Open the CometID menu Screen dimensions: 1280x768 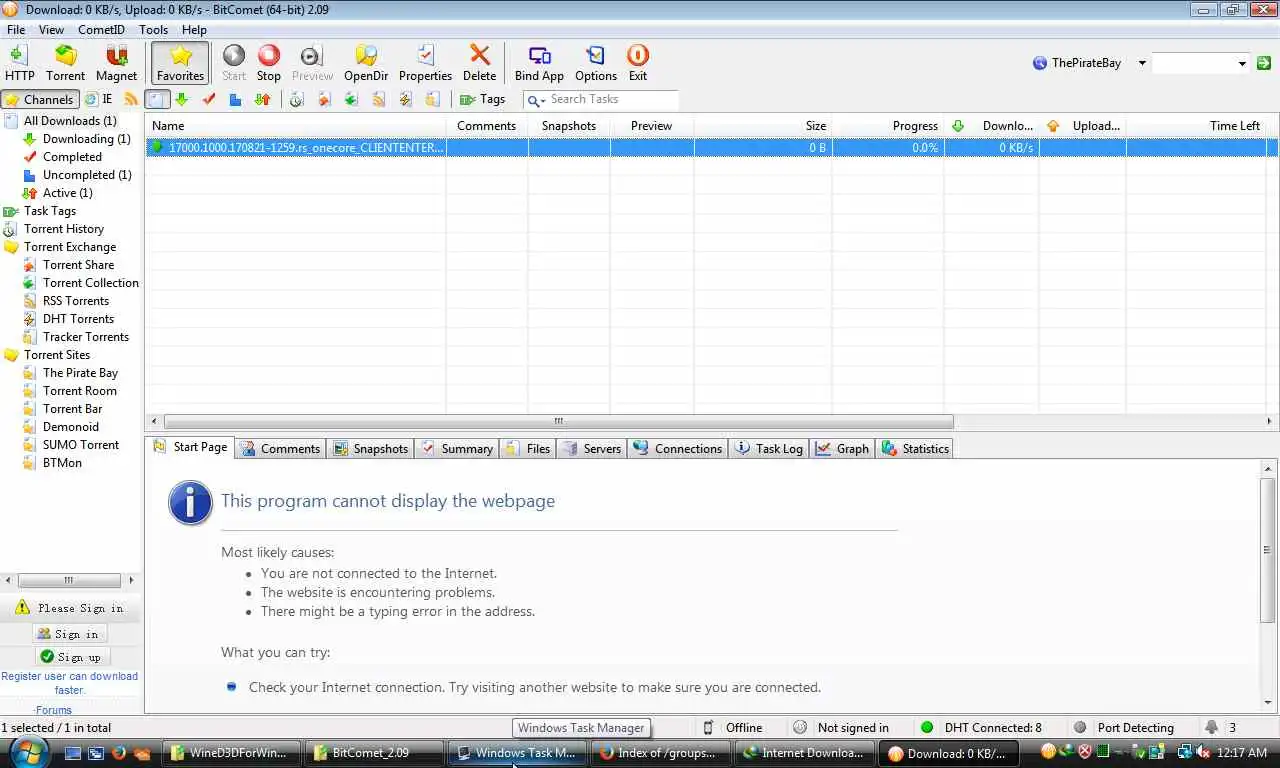coord(101,30)
